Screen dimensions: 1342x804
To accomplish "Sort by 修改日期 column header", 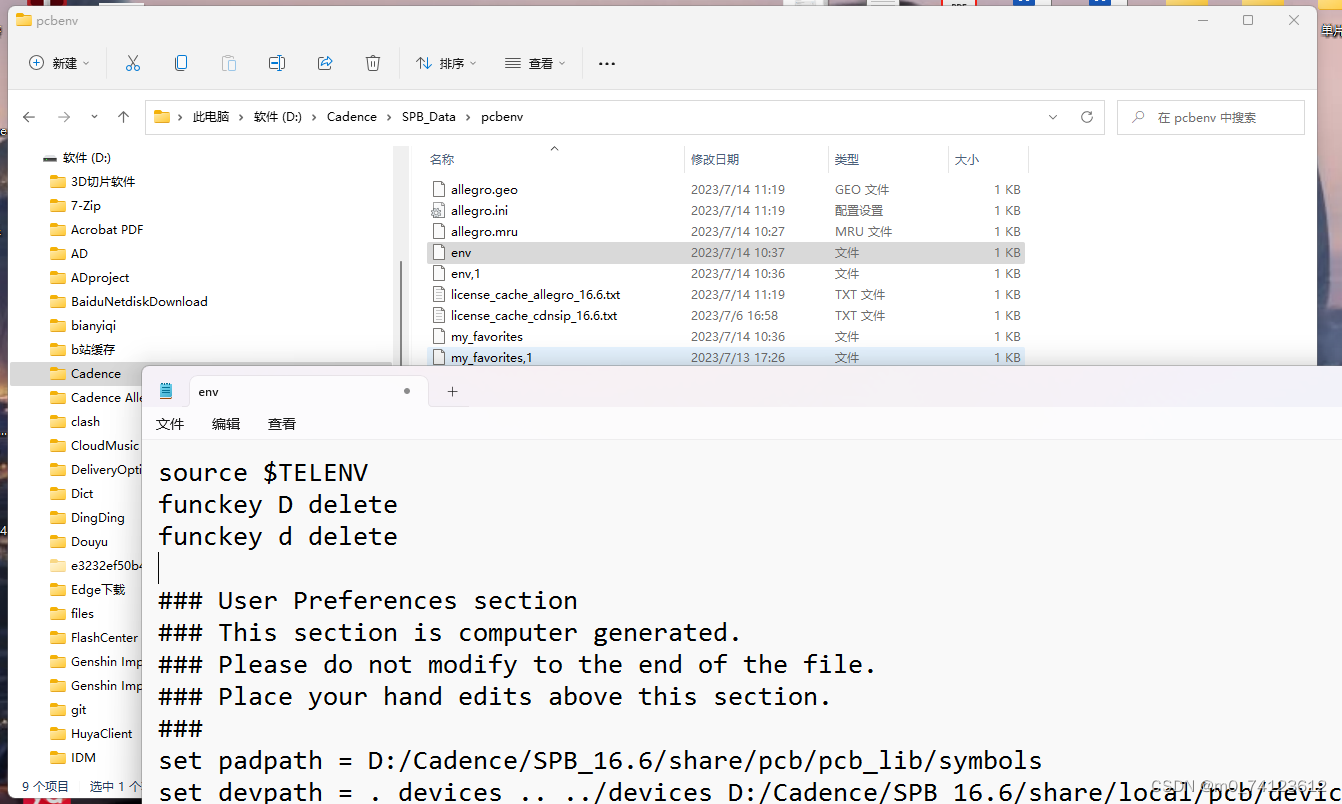I will [715, 159].
